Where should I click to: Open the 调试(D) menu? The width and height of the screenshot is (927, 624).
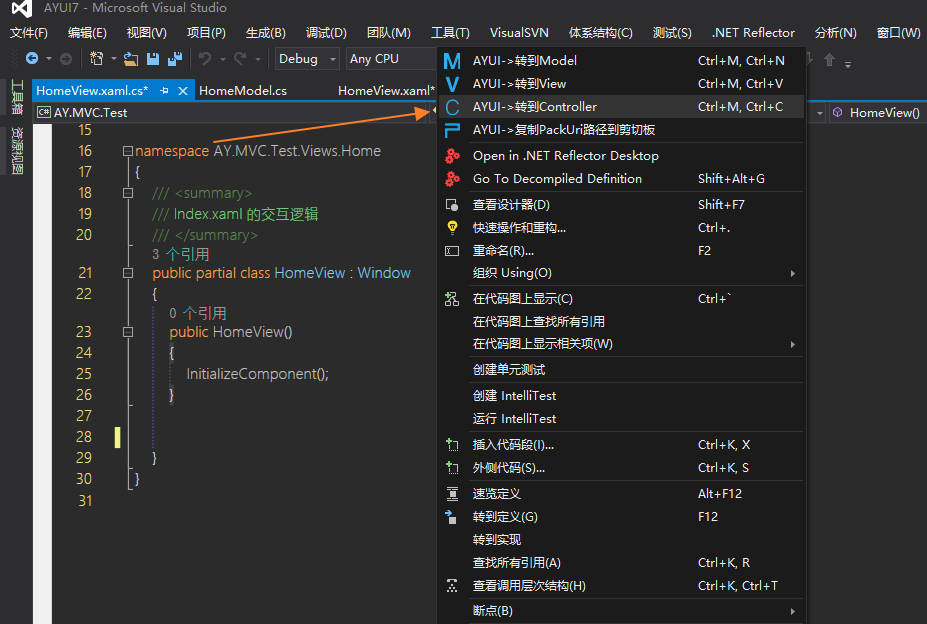326,33
